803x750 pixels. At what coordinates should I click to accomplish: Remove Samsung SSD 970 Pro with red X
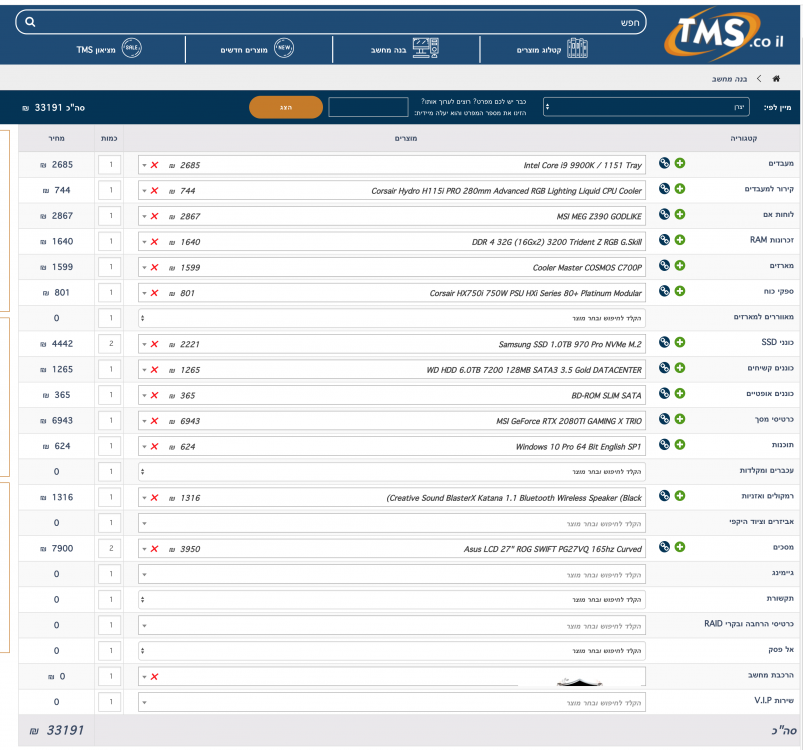coord(154,344)
